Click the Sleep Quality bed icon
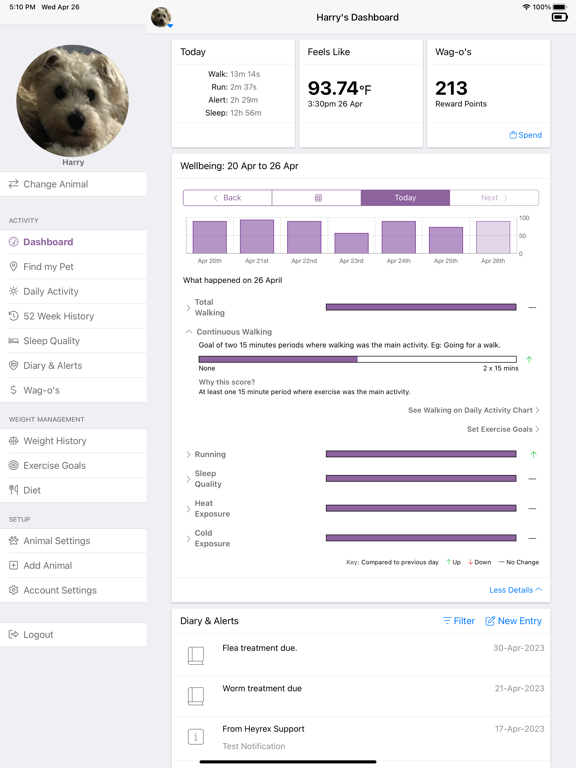The width and height of the screenshot is (576, 768). click(14, 340)
